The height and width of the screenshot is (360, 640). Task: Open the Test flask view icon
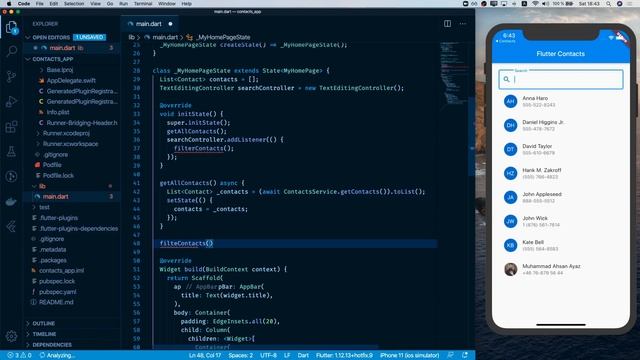(x=11, y=151)
